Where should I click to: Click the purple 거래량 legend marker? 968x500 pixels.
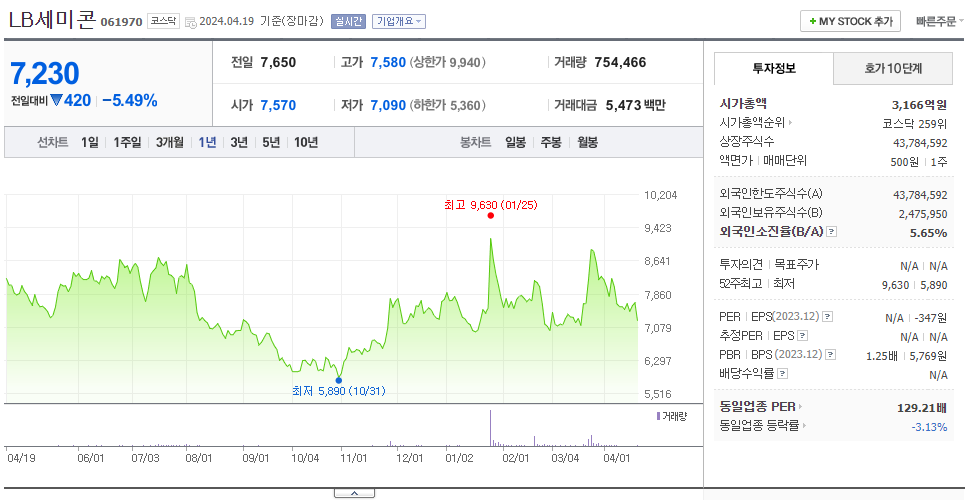[x=658, y=417]
